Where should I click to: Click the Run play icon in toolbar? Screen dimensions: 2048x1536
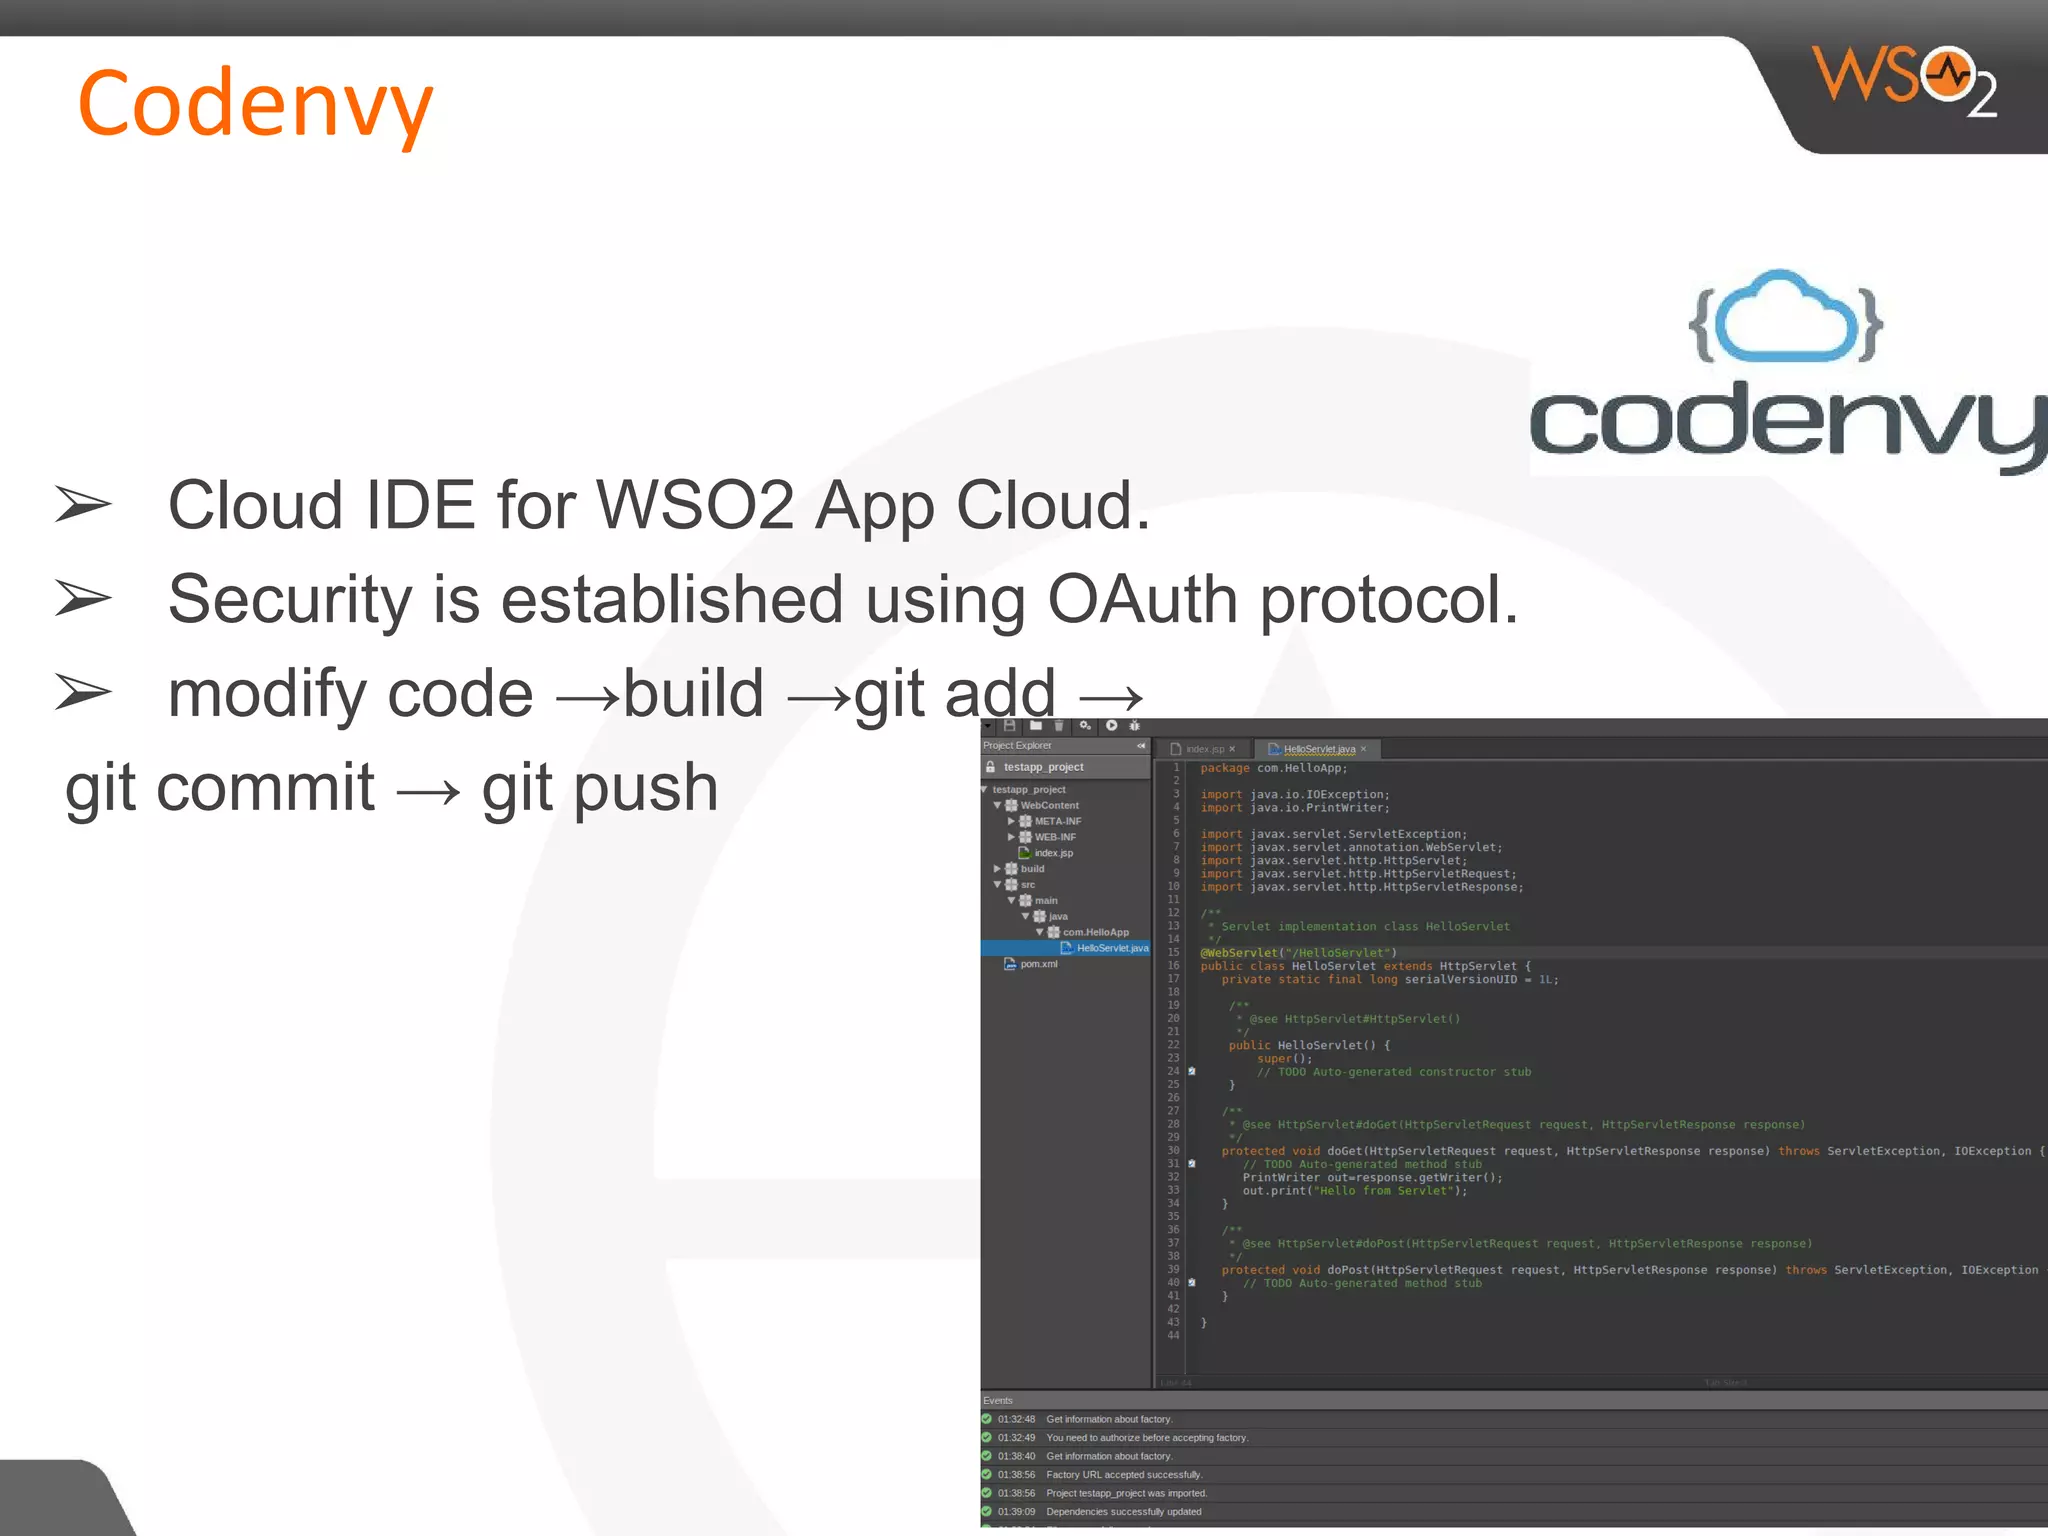(x=1111, y=726)
